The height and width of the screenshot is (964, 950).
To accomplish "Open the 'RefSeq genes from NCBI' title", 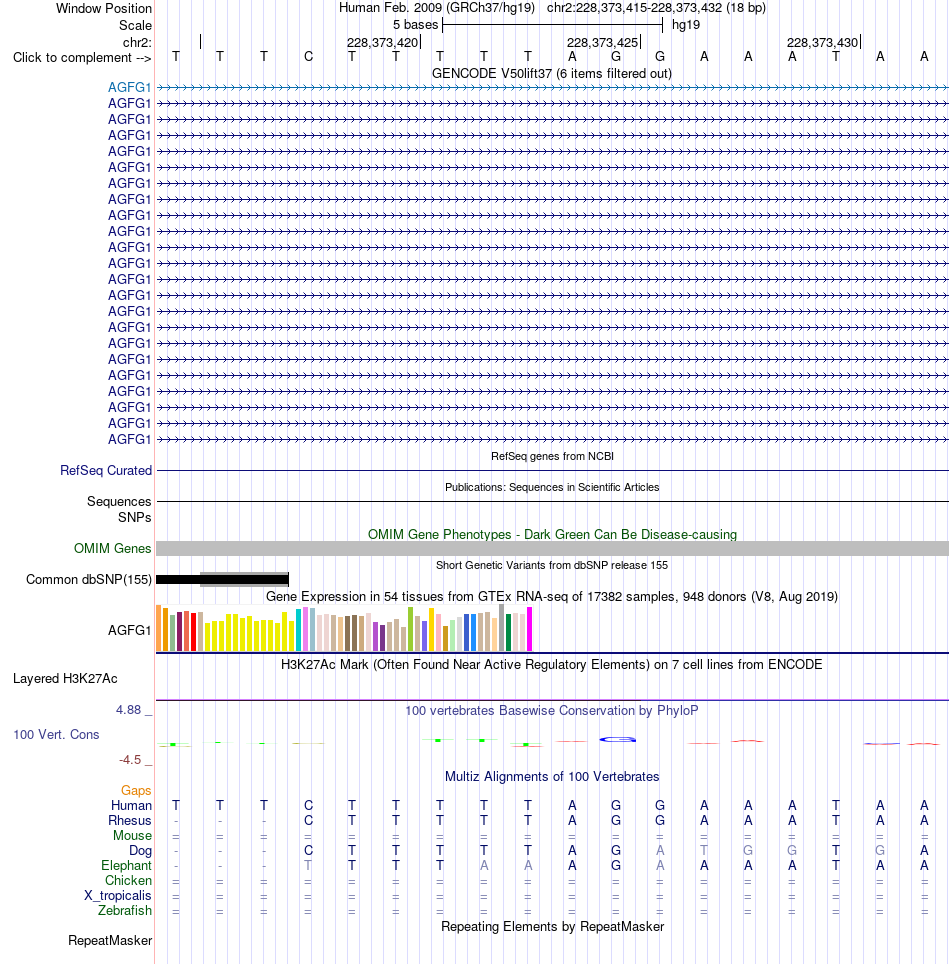I will (552, 456).
